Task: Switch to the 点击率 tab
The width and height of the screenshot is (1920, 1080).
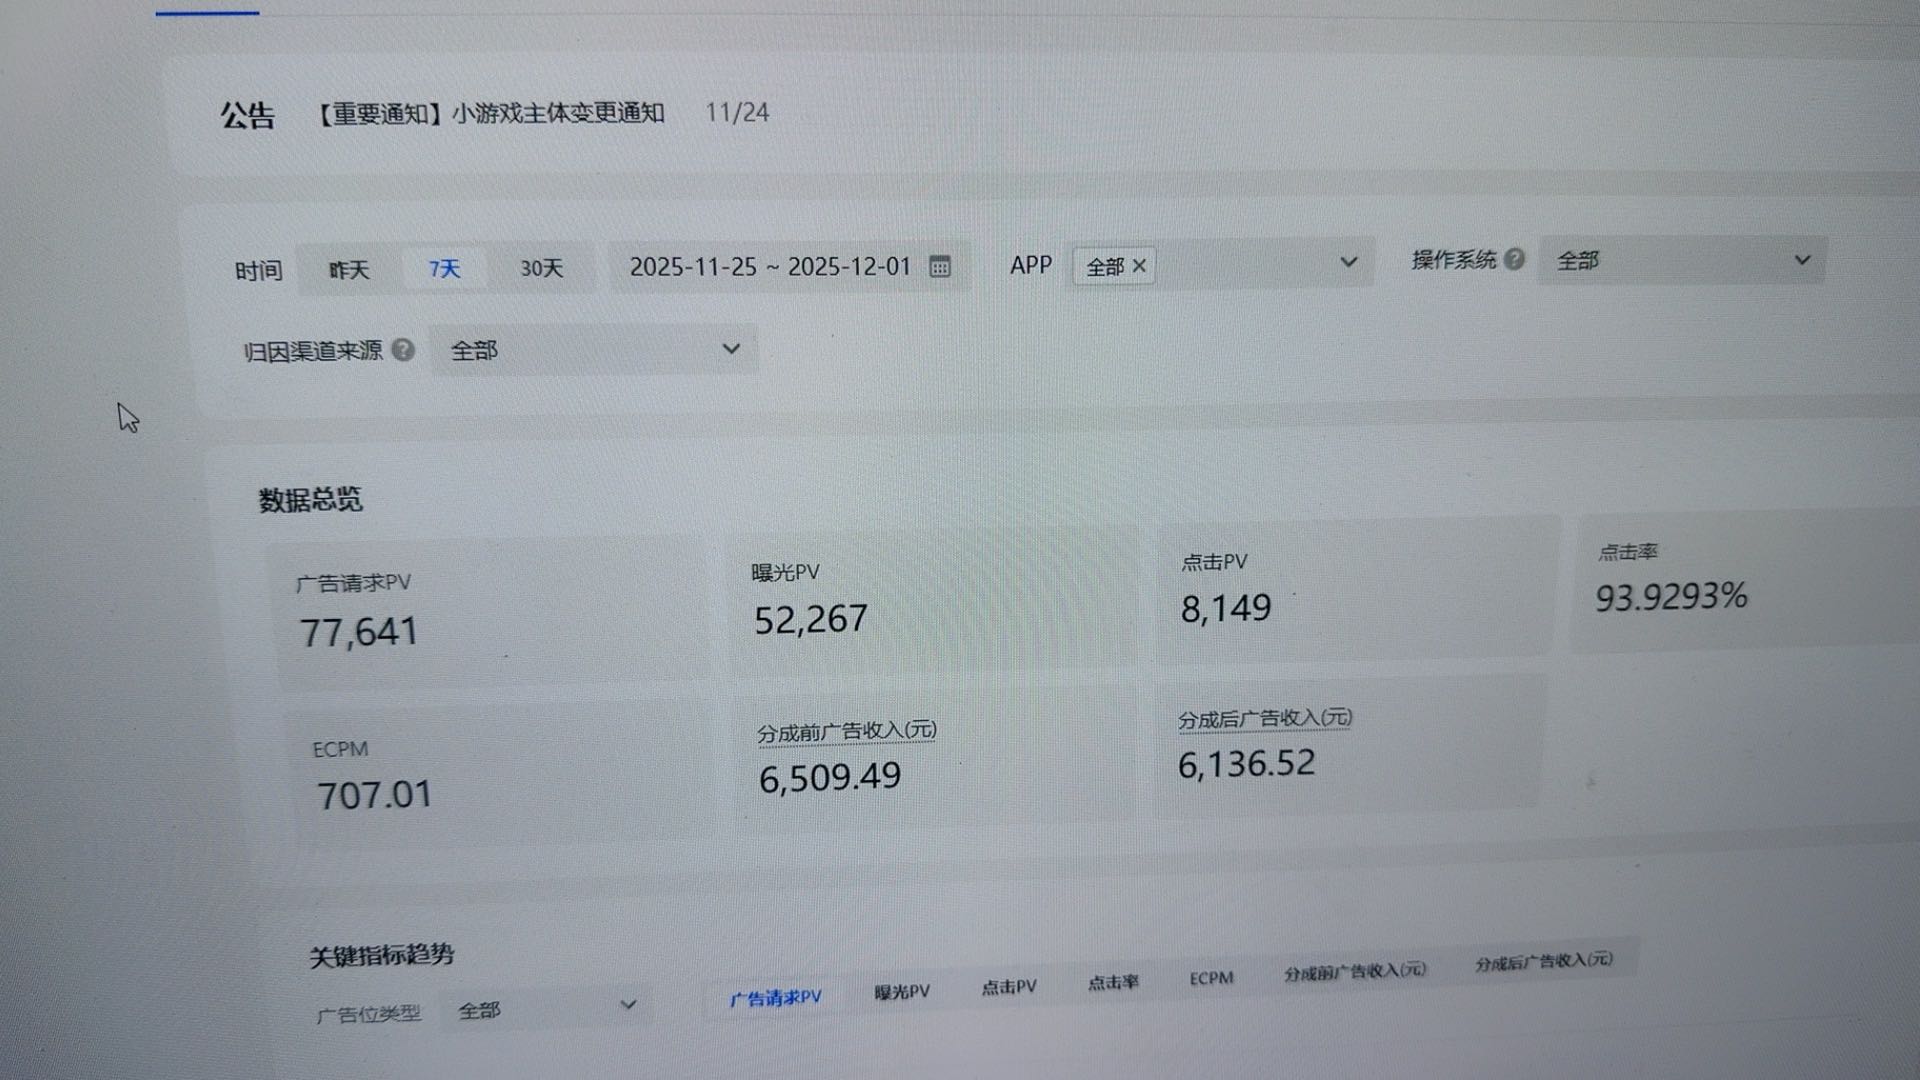Action: tap(1112, 982)
